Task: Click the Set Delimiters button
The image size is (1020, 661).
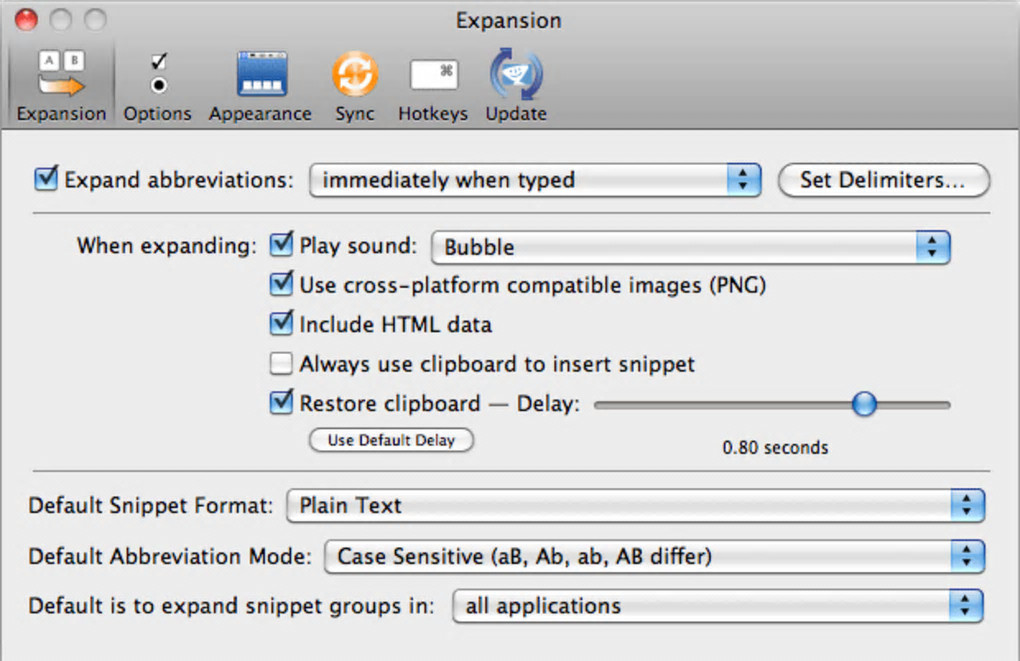Action: [883, 180]
